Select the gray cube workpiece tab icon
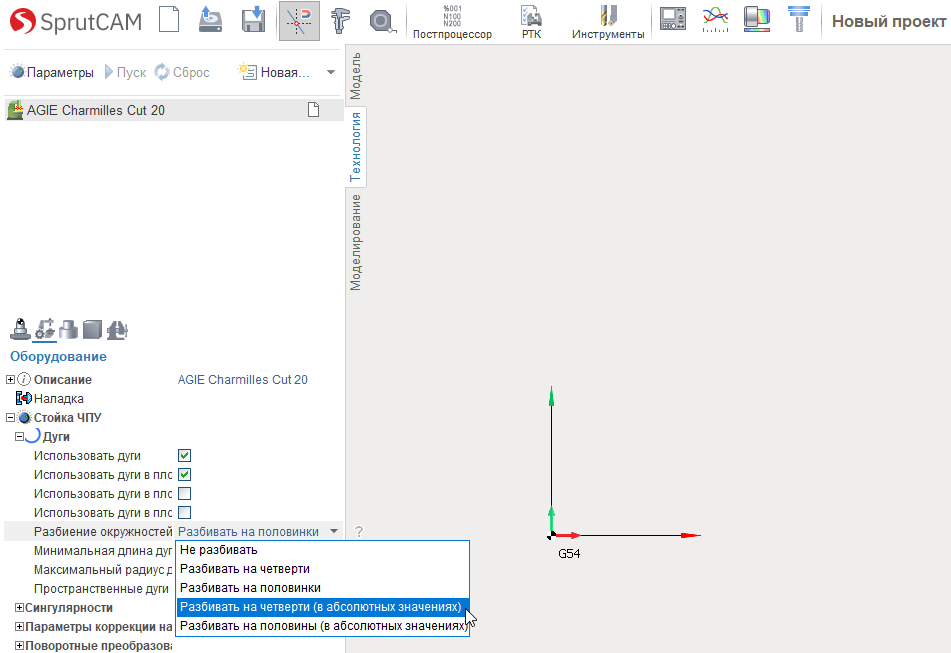Screen dimensions: 951x653 click(92, 329)
